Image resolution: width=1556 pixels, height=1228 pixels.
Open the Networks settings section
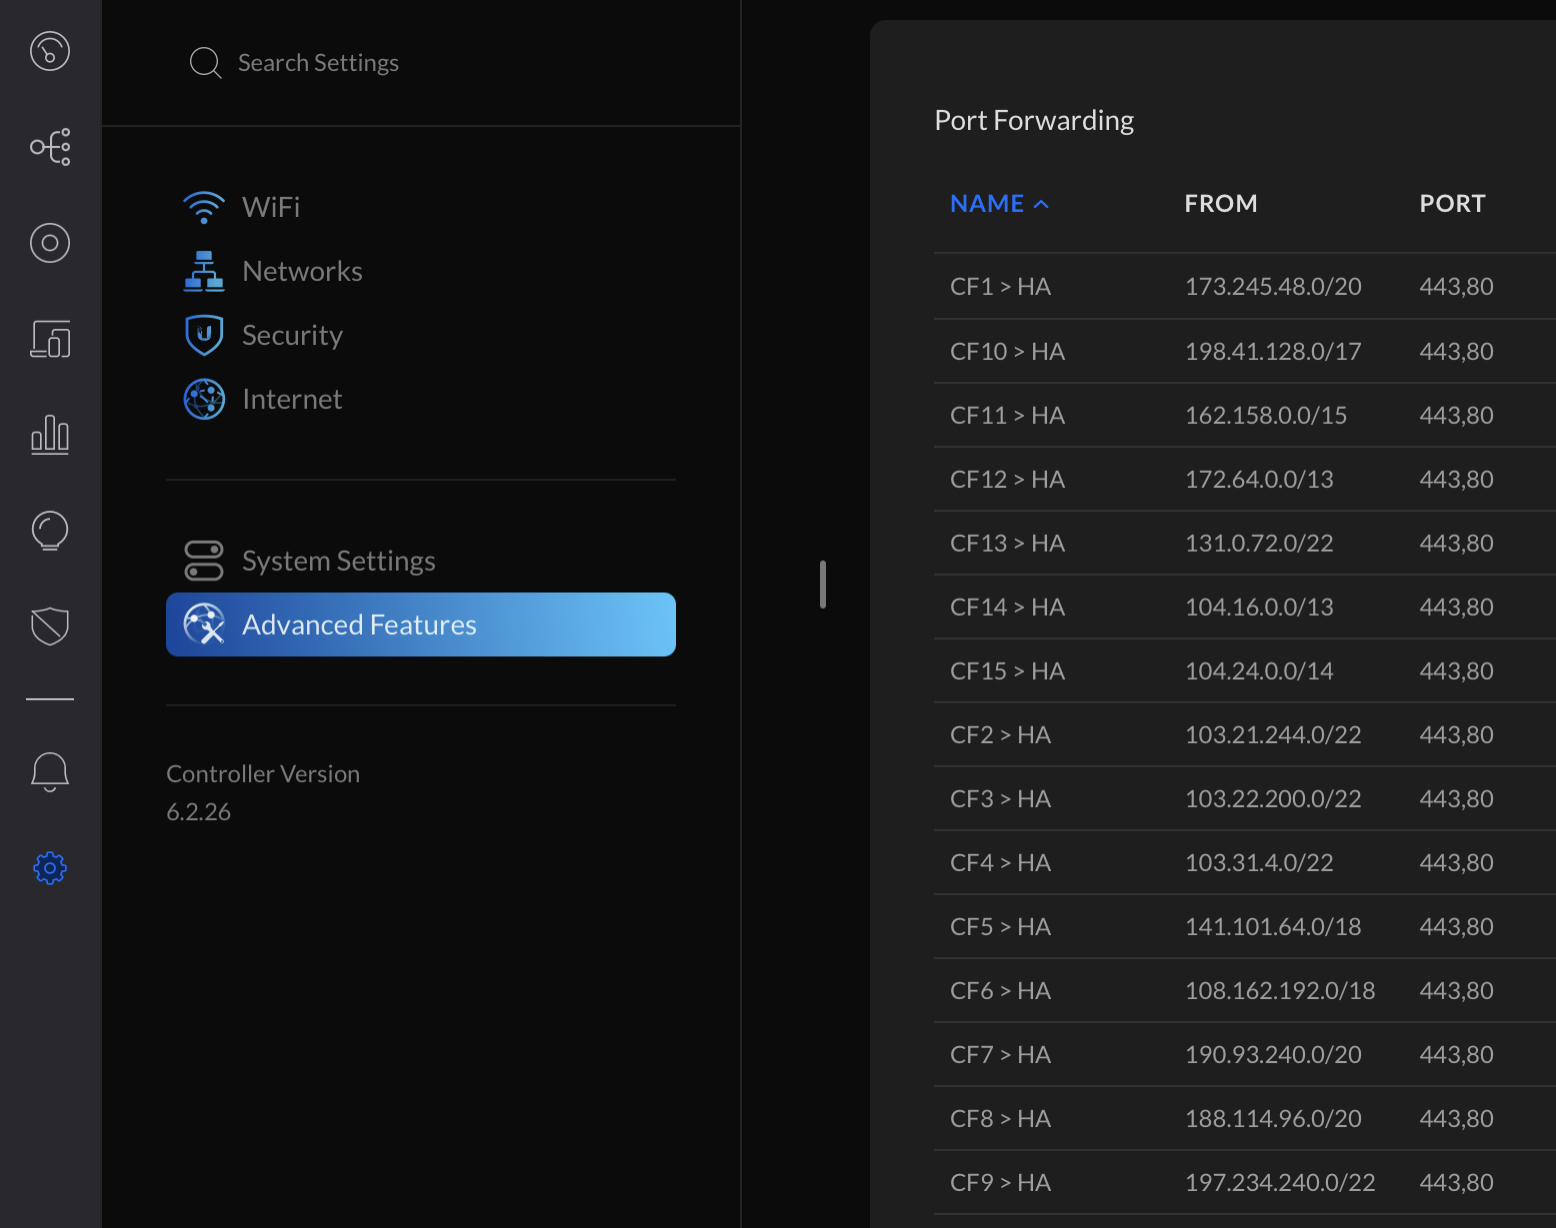(x=301, y=271)
